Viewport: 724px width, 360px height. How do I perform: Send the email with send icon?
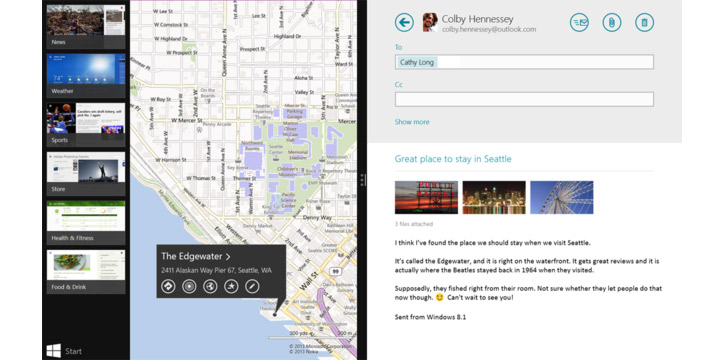[x=579, y=22]
